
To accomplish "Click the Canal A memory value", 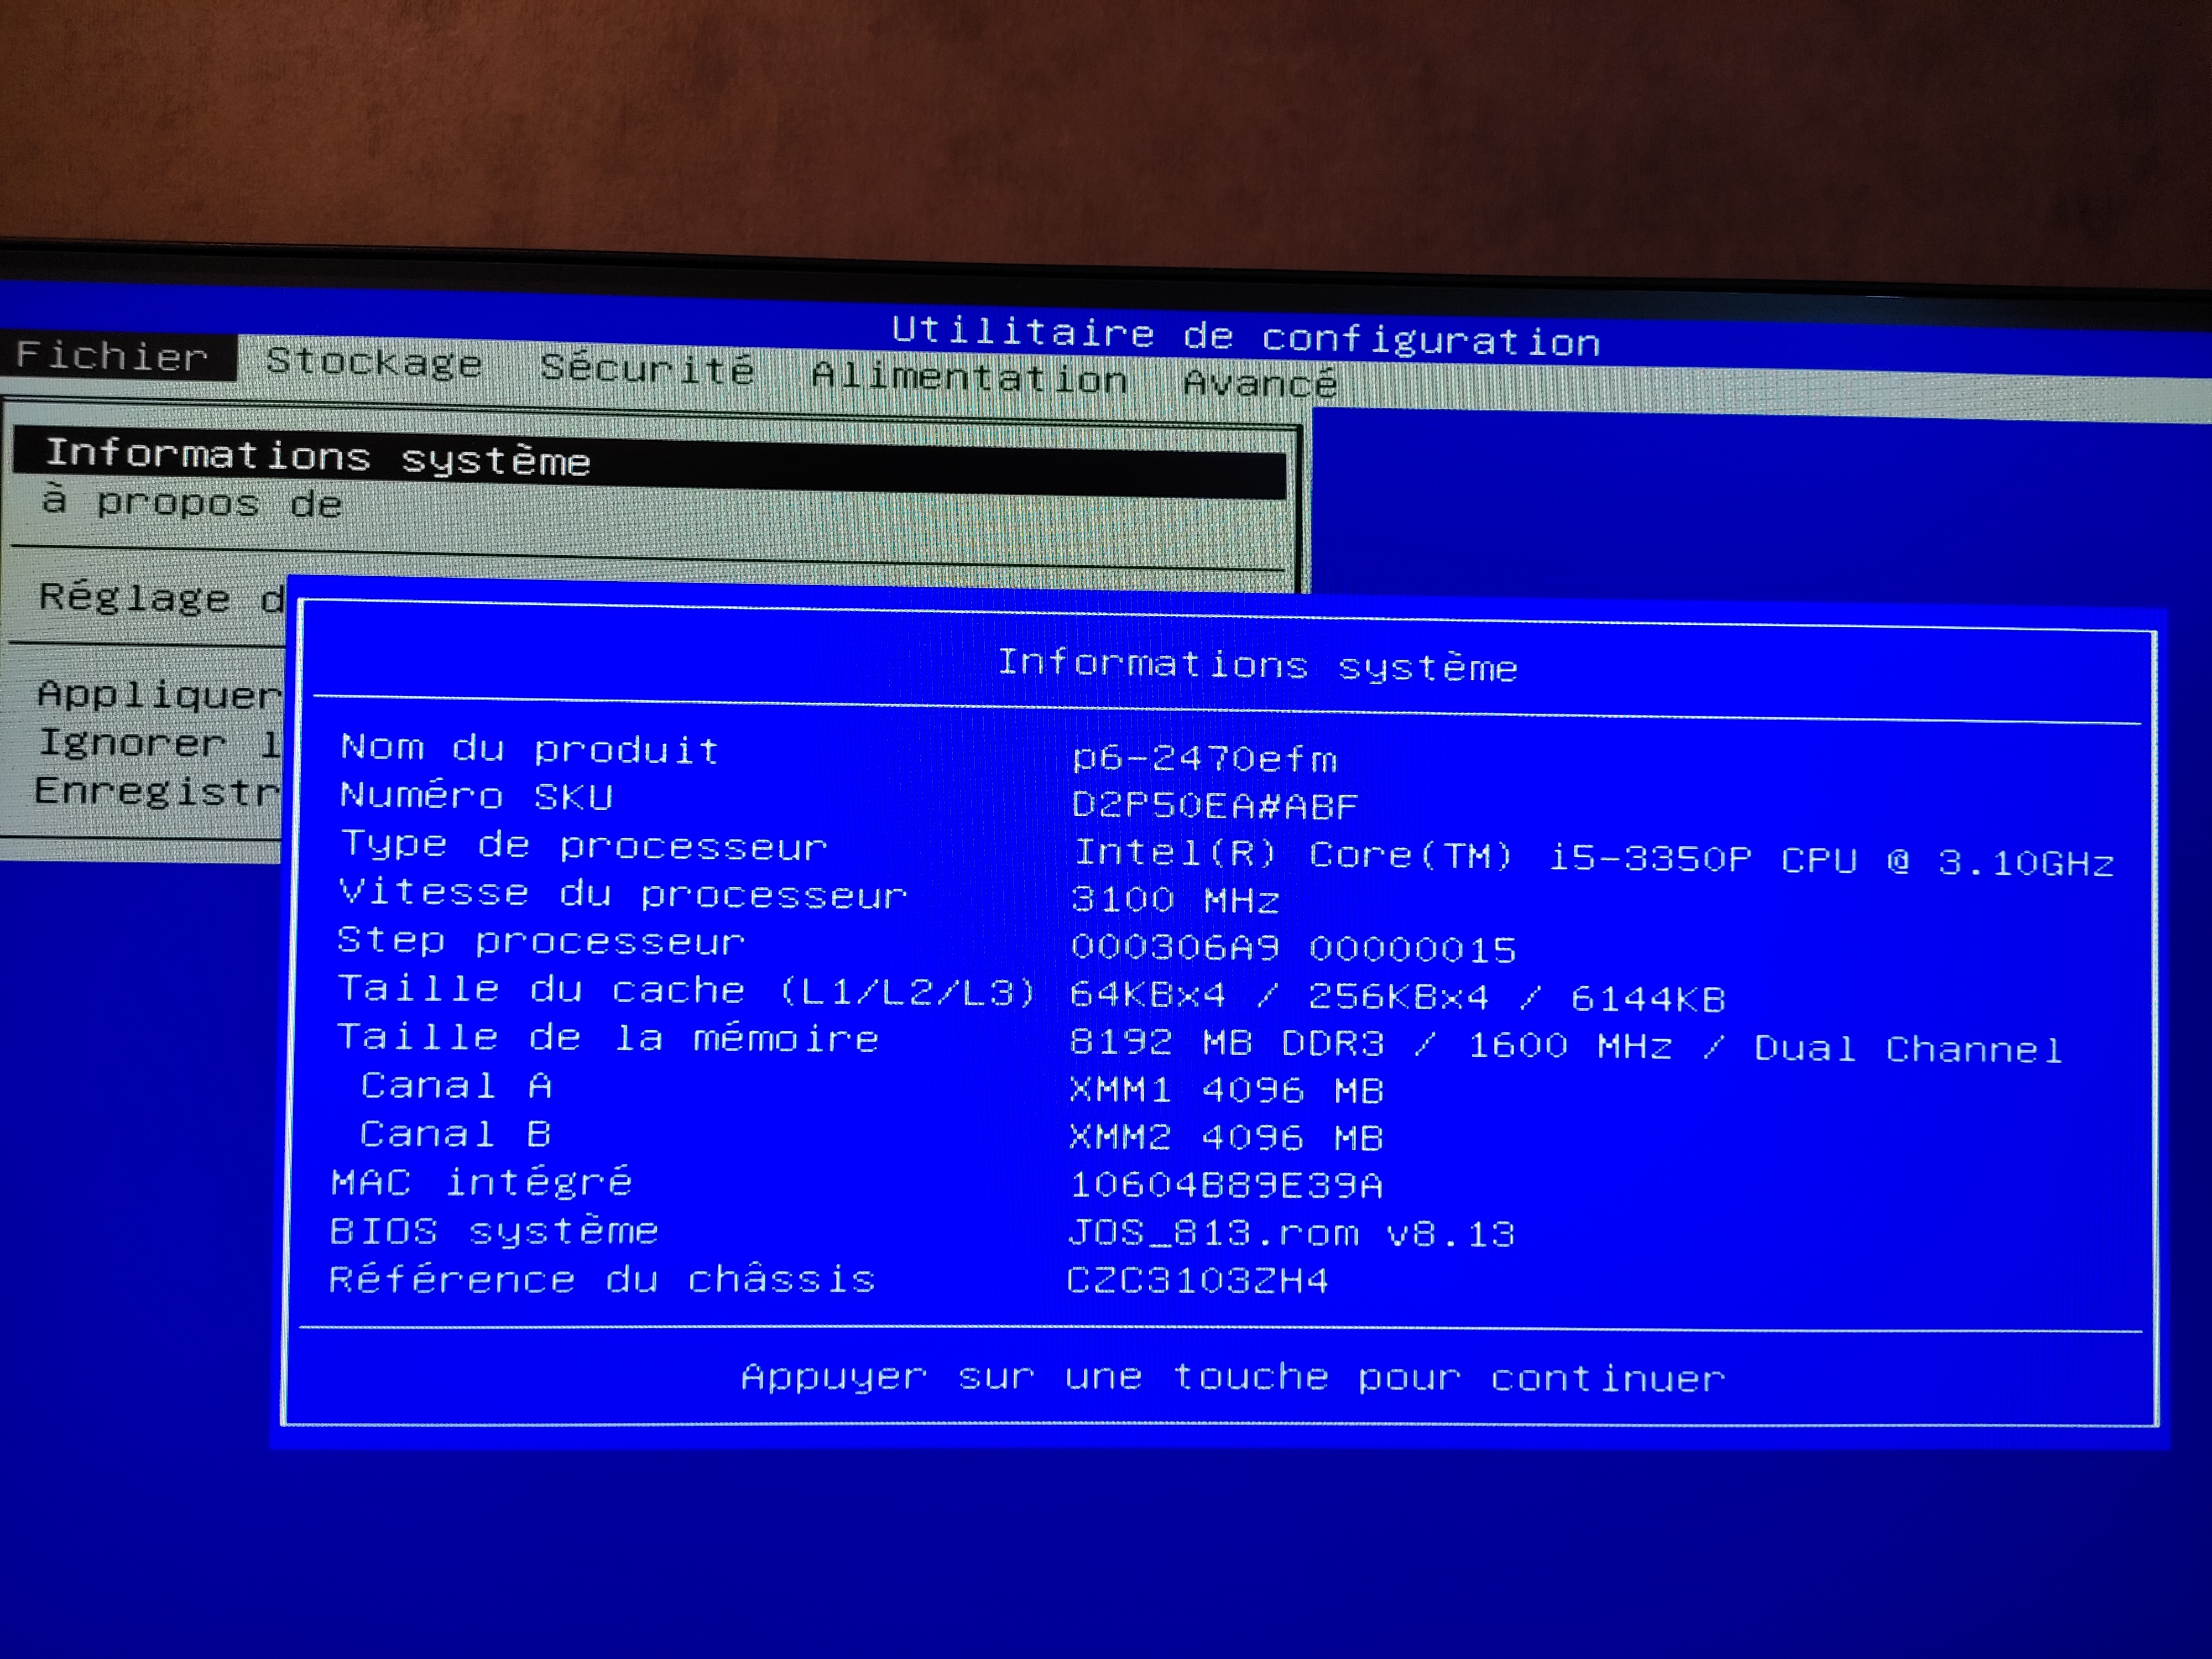I will 1226,1090.
